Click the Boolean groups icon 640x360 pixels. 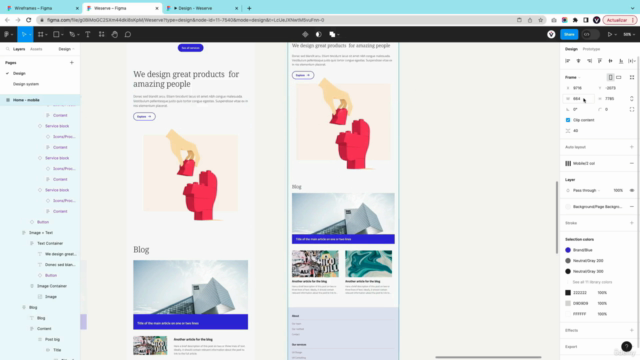point(332,34)
